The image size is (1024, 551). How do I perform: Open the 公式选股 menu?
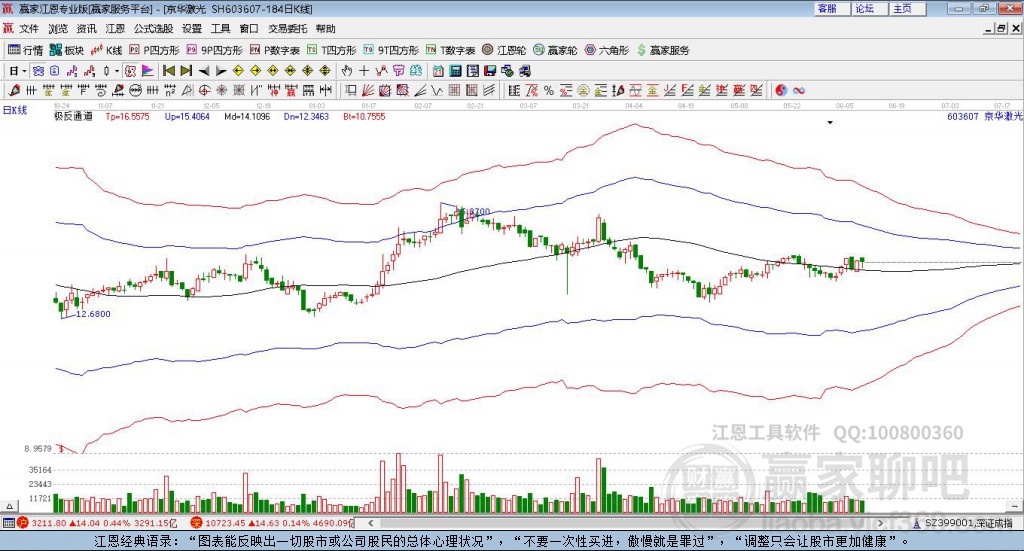153,29
